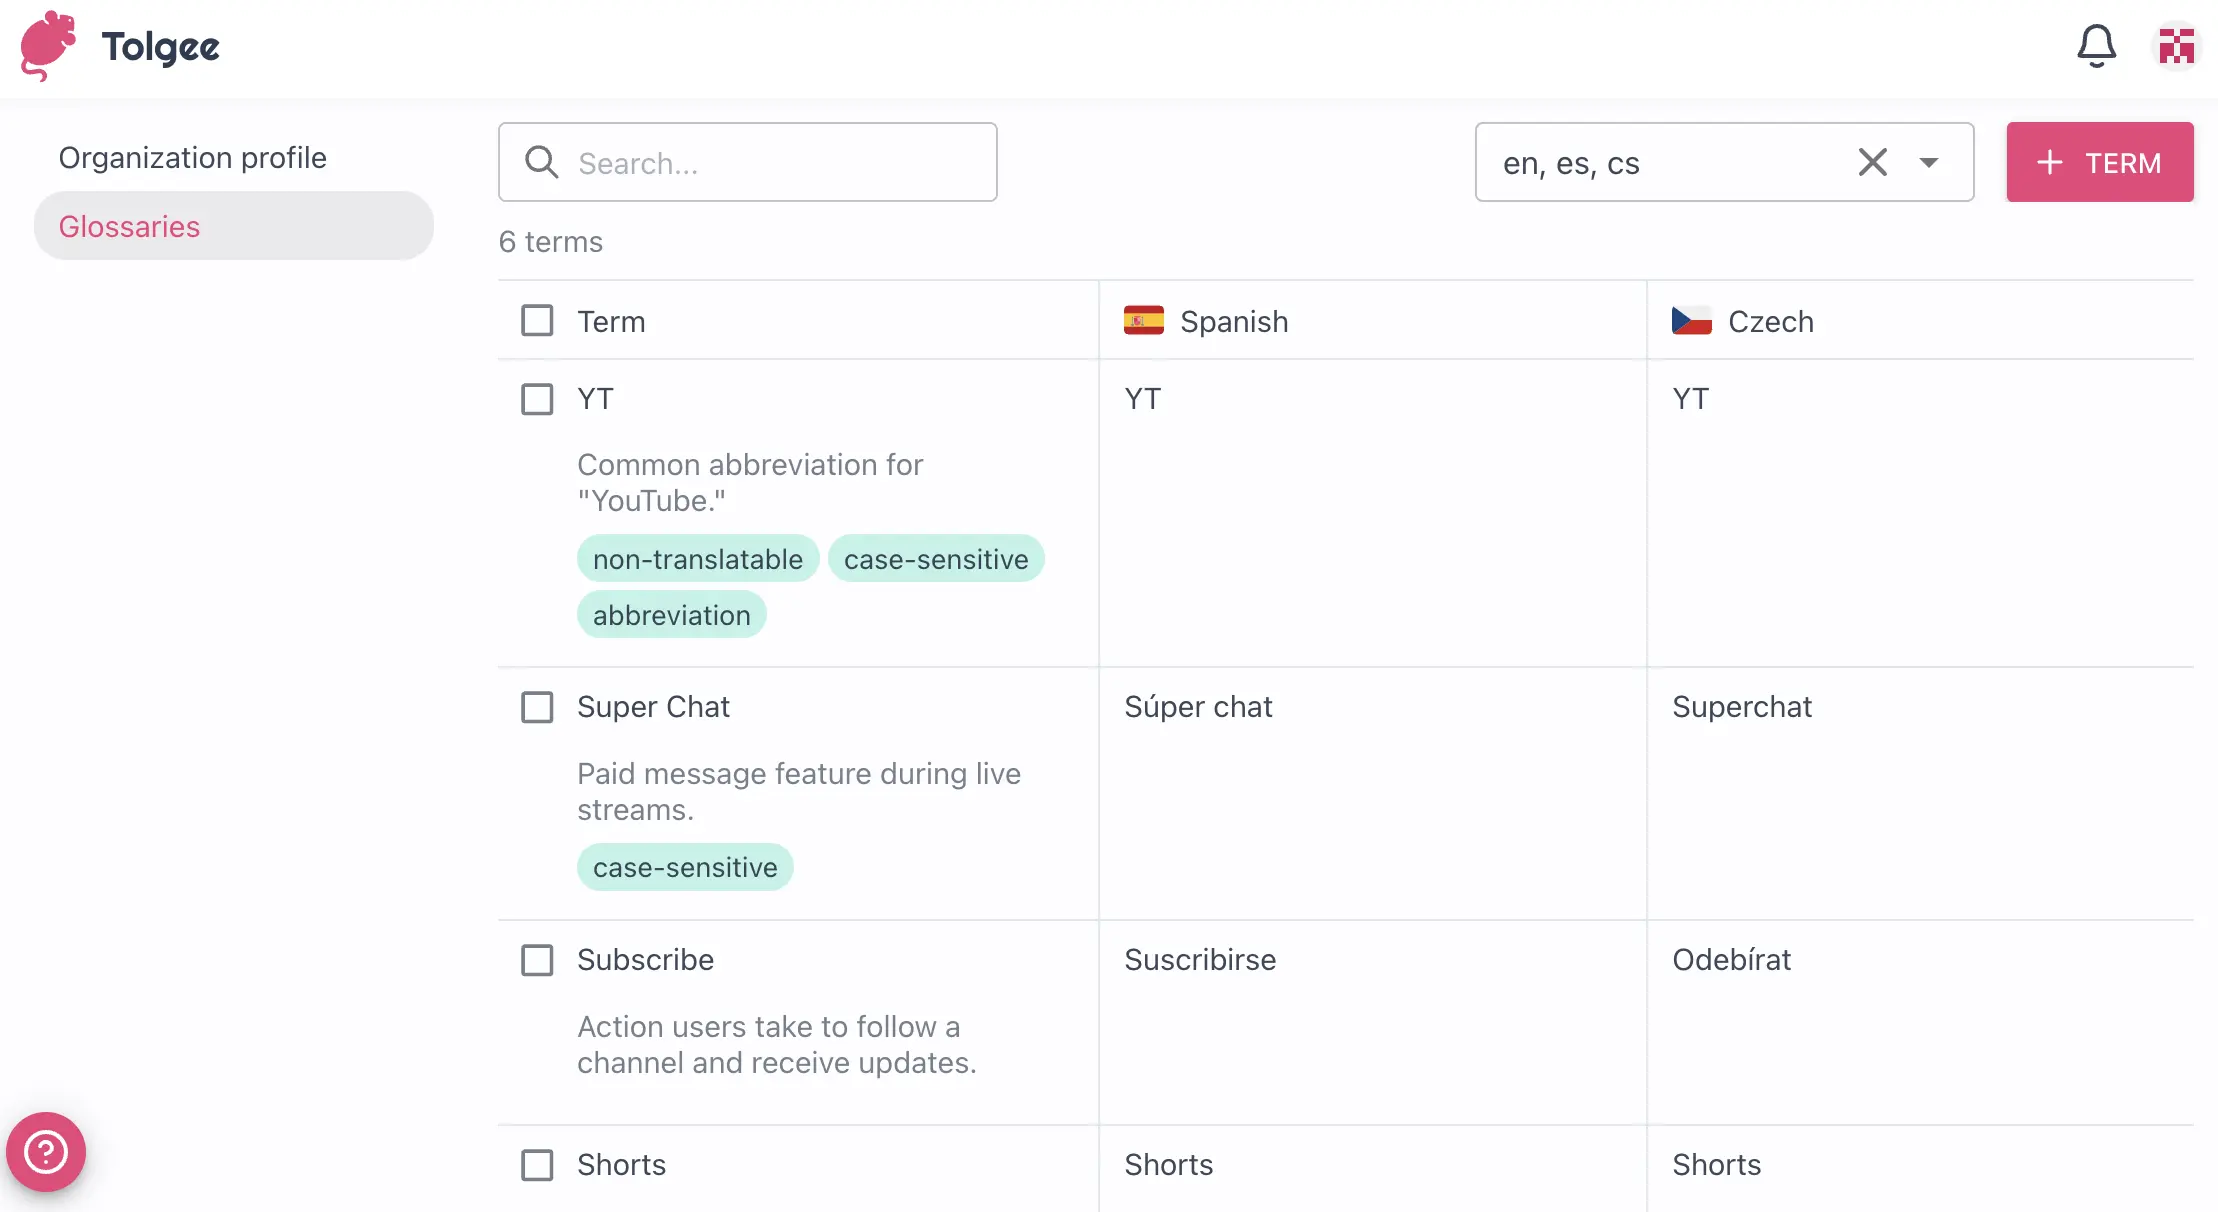The height and width of the screenshot is (1212, 2218).
Task: Click the Tolgee brand name link
Action: tap(160, 46)
